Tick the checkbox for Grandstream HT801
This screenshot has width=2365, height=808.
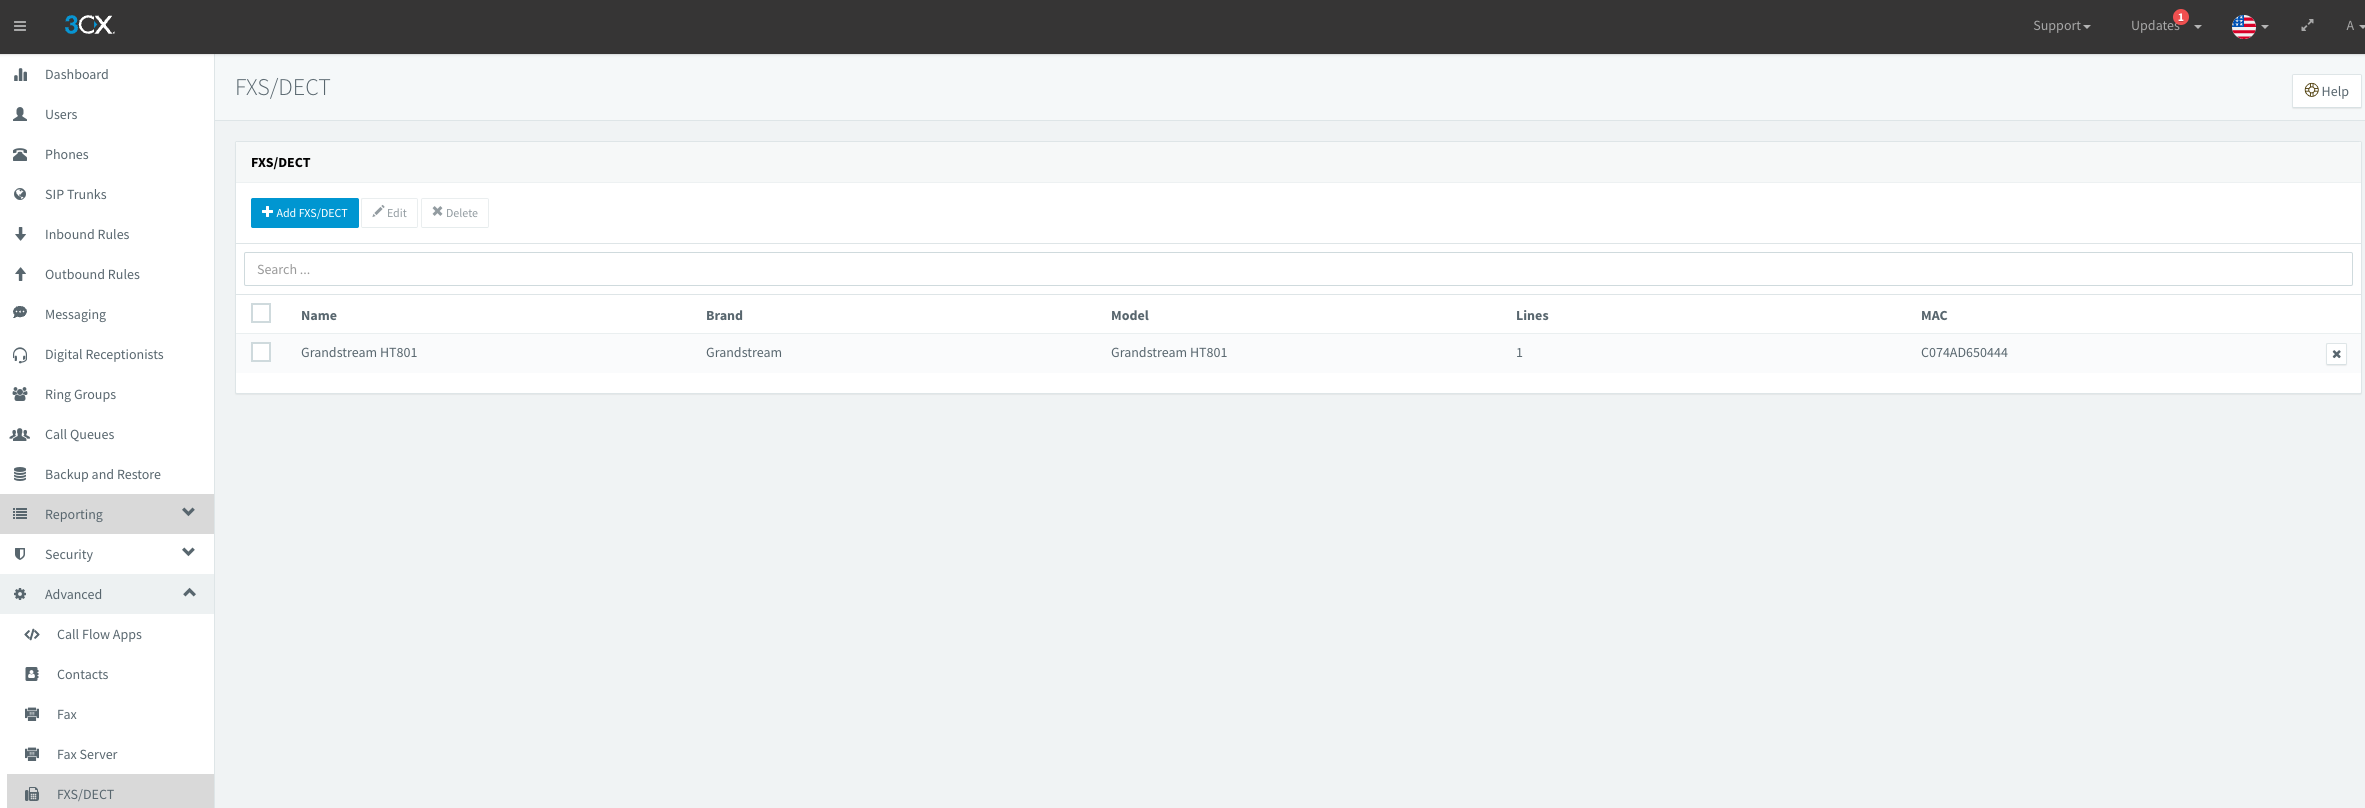[261, 352]
